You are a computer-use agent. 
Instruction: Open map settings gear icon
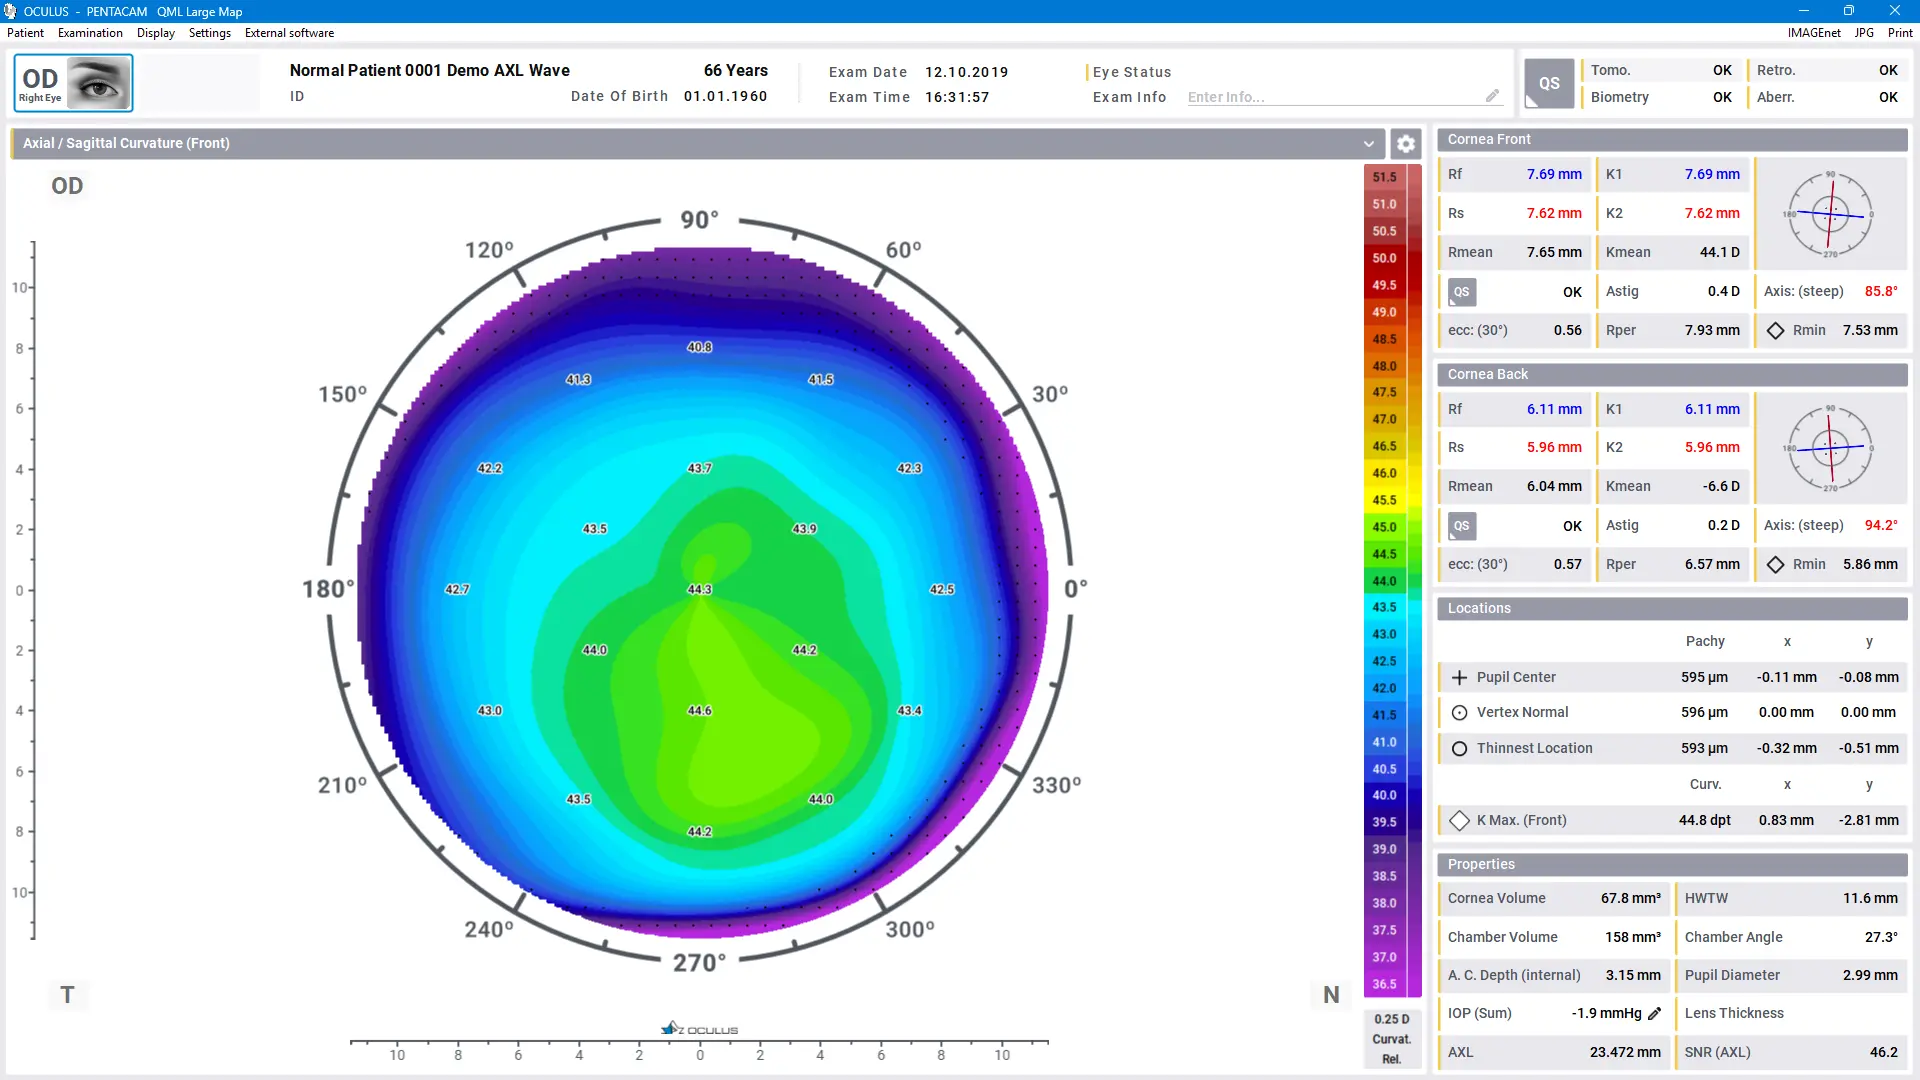click(x=1406, y=144)
